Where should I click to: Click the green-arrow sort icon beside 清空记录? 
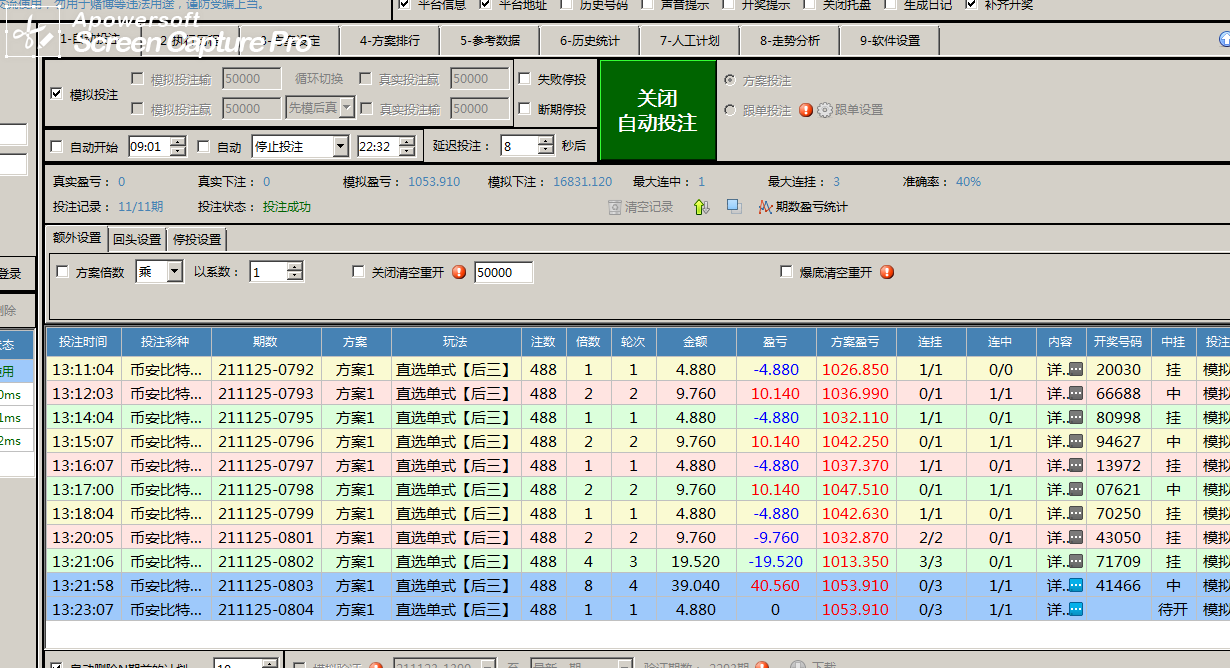click(701, 207)
